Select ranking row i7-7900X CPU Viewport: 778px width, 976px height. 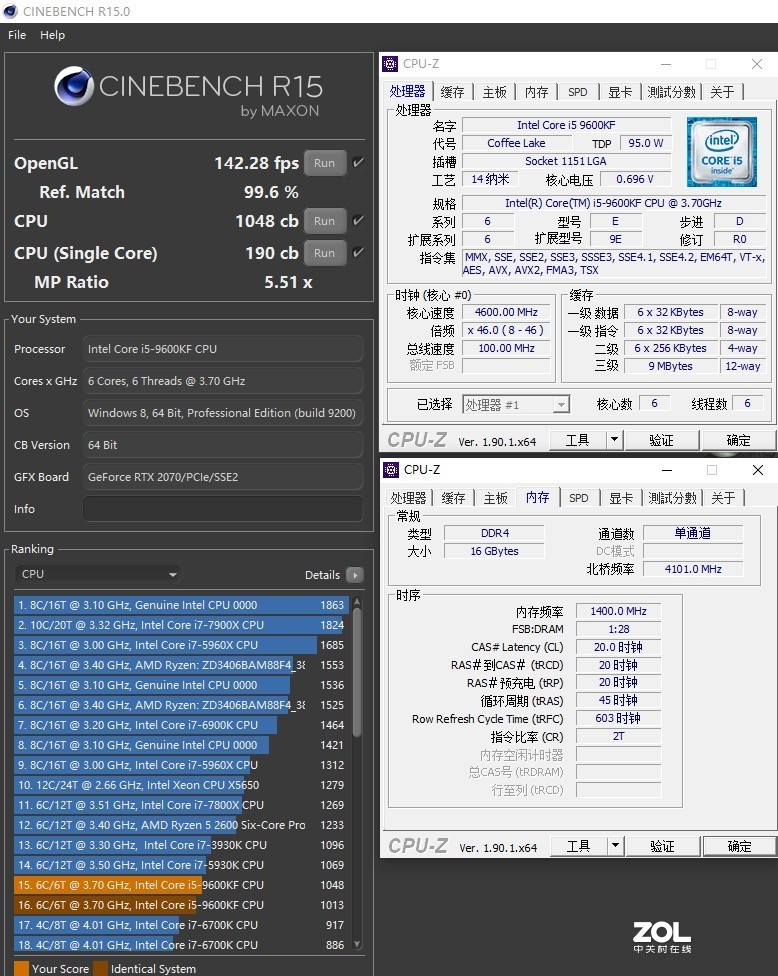click(x=180, y=624)
